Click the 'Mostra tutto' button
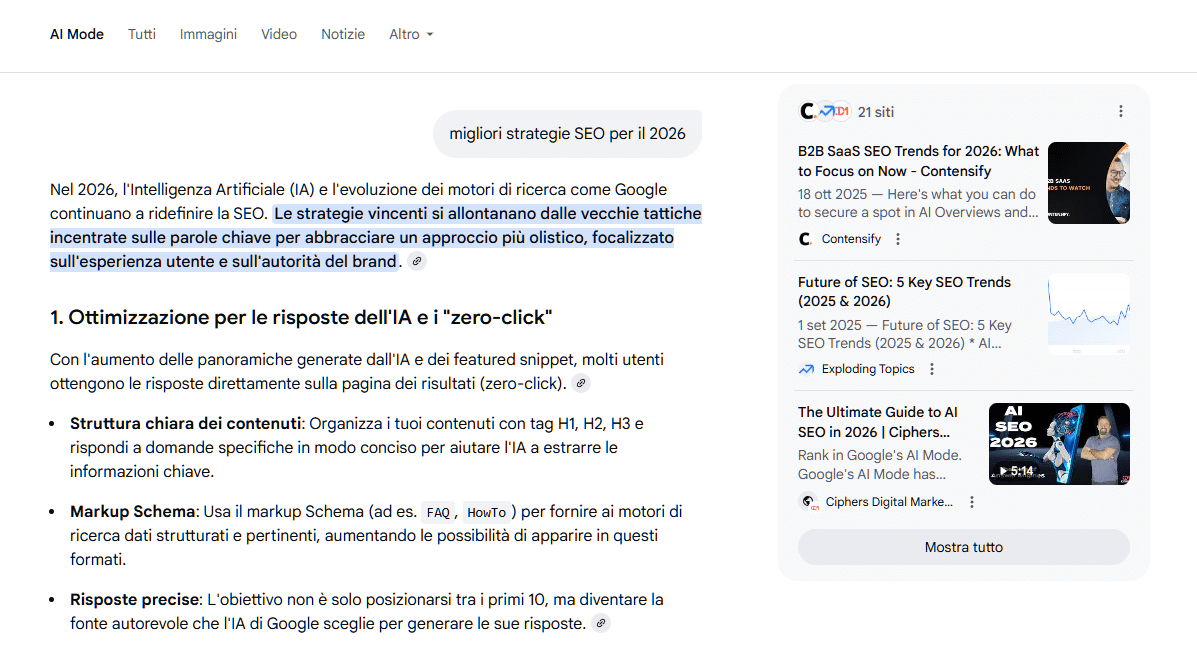This screenshot has width=1197, height=660. pos(963,547)
